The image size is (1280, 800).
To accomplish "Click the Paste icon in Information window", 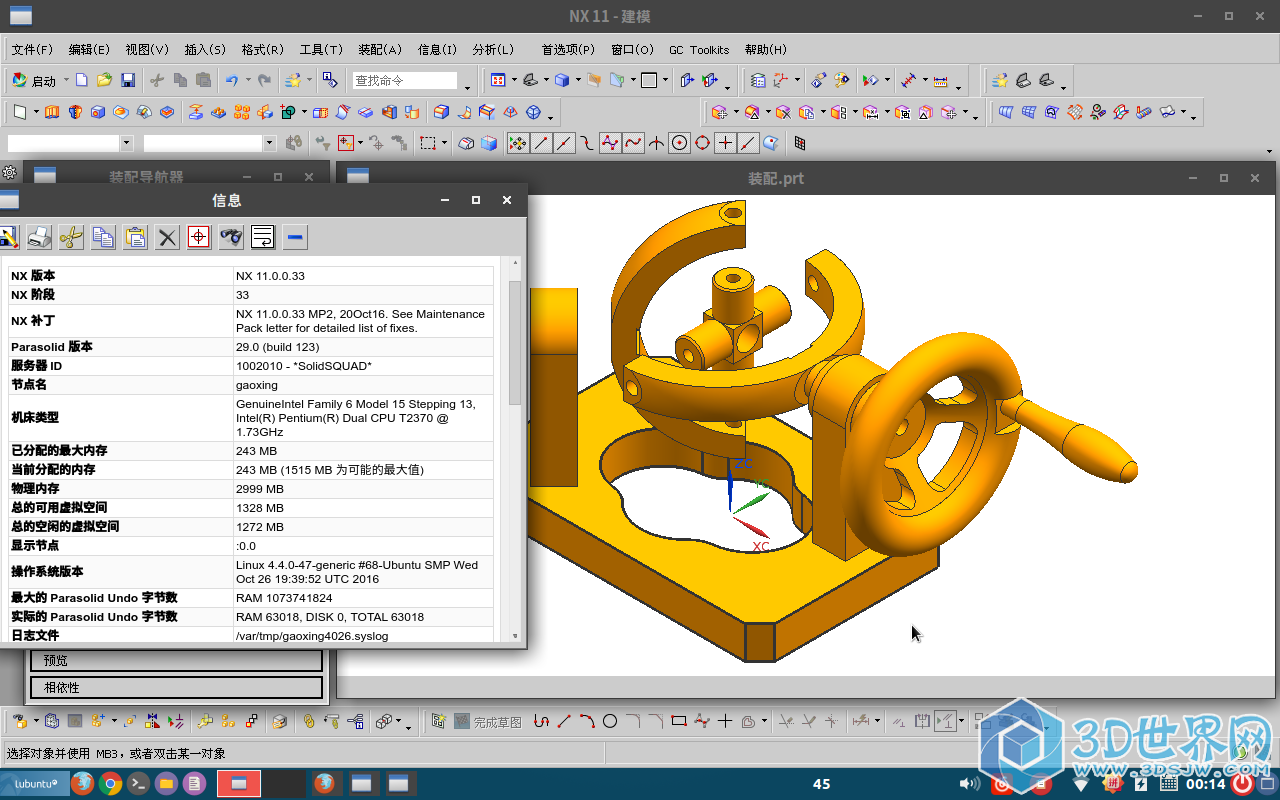I will point(135,237).
